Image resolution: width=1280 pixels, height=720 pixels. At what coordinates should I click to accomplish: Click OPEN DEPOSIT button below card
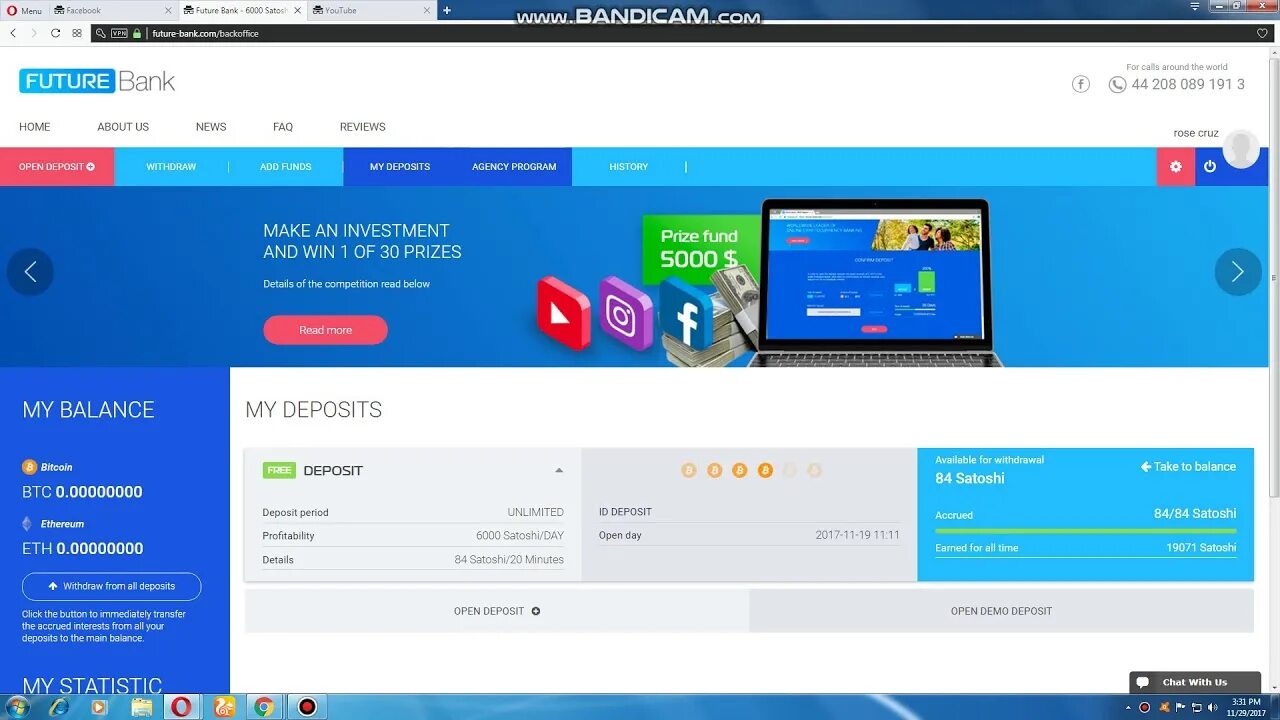pyautogui.click(x=497, y=611)
